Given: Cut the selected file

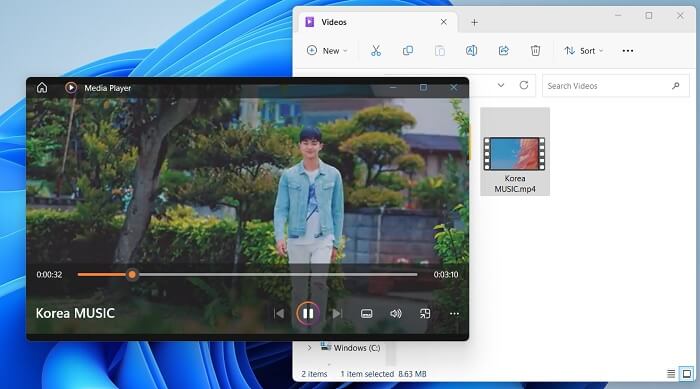Looking at the screenshot, I should [376, 50].
